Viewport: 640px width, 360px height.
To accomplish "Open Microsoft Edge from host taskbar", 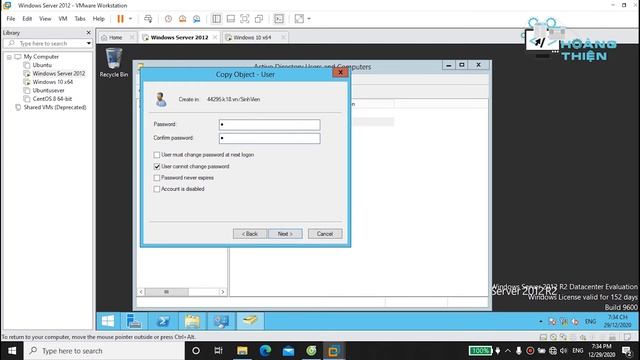I will click(x=265, y=351).
